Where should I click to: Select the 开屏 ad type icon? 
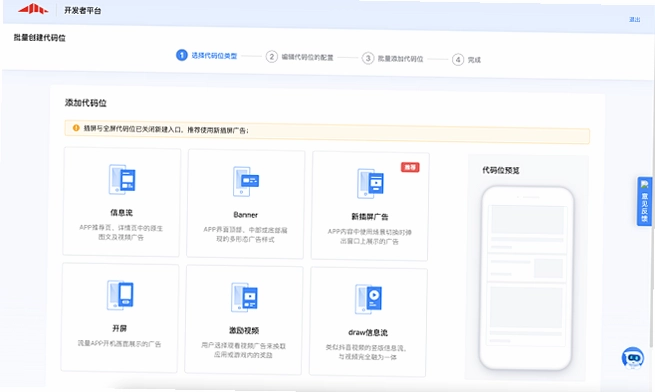[120, 295]
